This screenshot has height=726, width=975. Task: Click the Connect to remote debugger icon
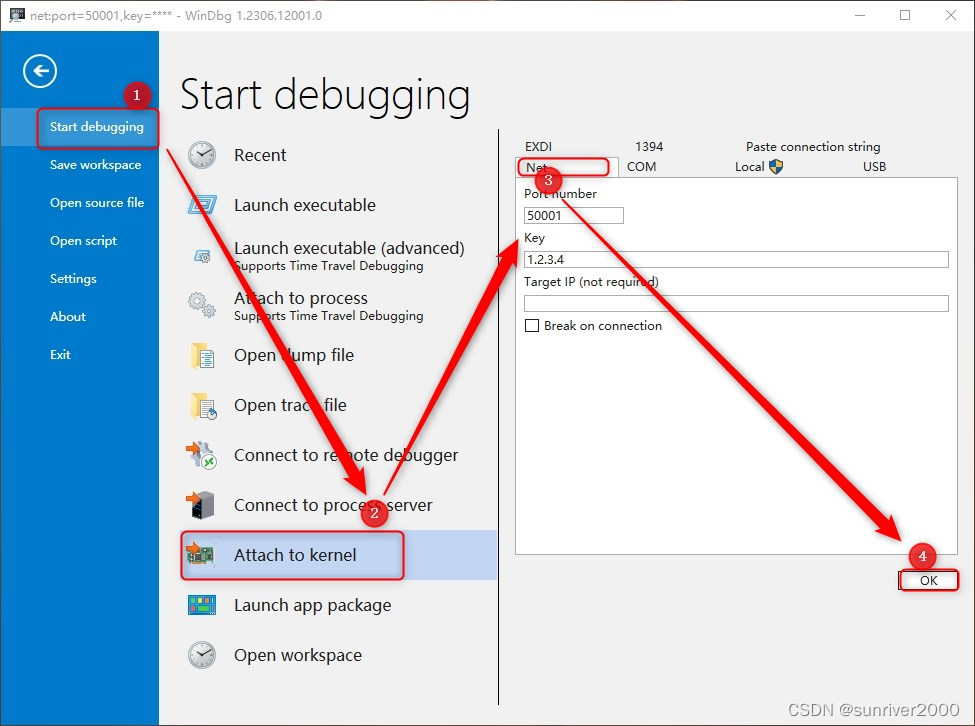tap(203, 455)
